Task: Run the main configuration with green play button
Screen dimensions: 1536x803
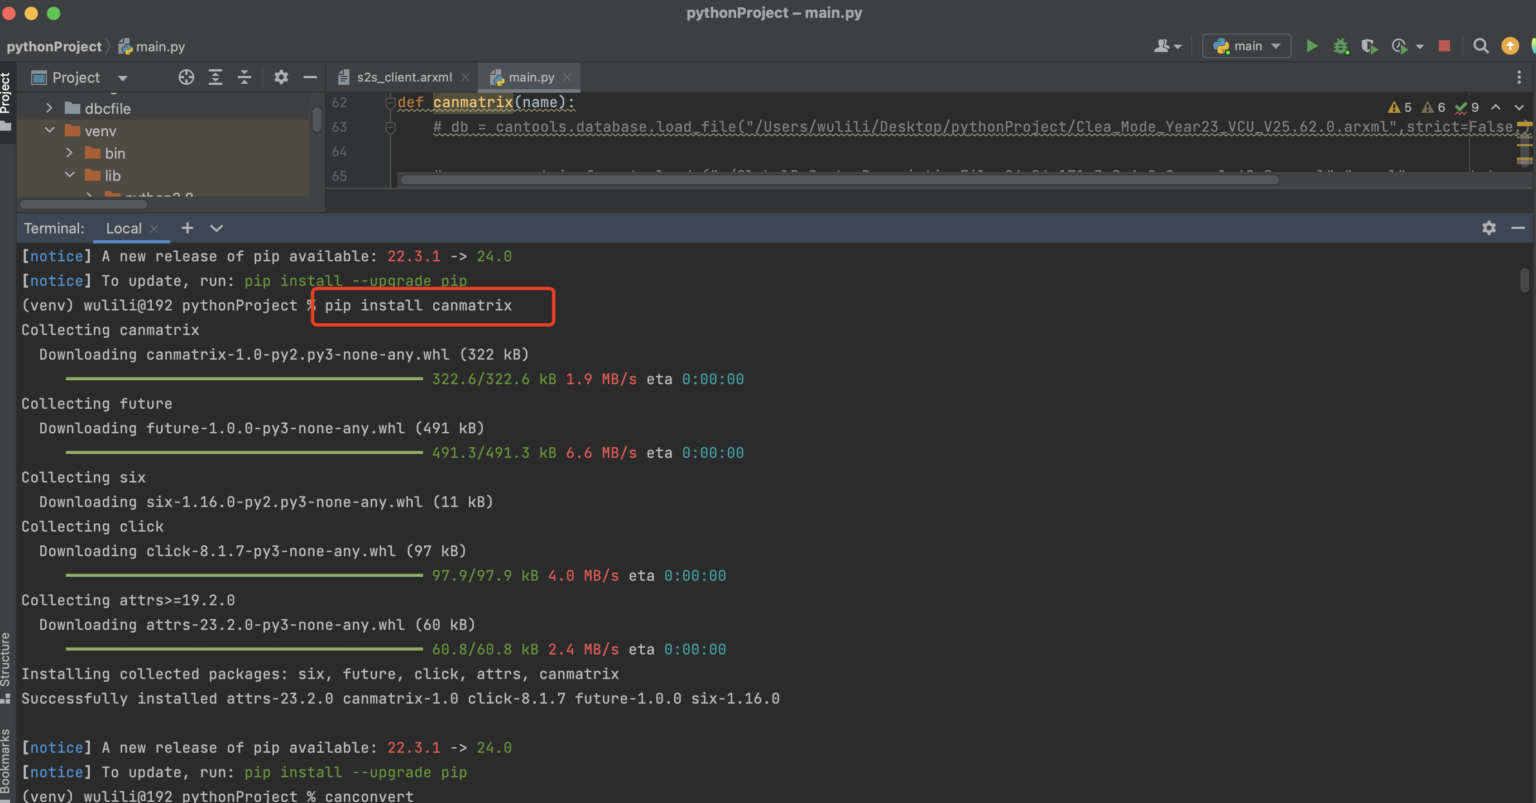Action: click(1311, 46)
